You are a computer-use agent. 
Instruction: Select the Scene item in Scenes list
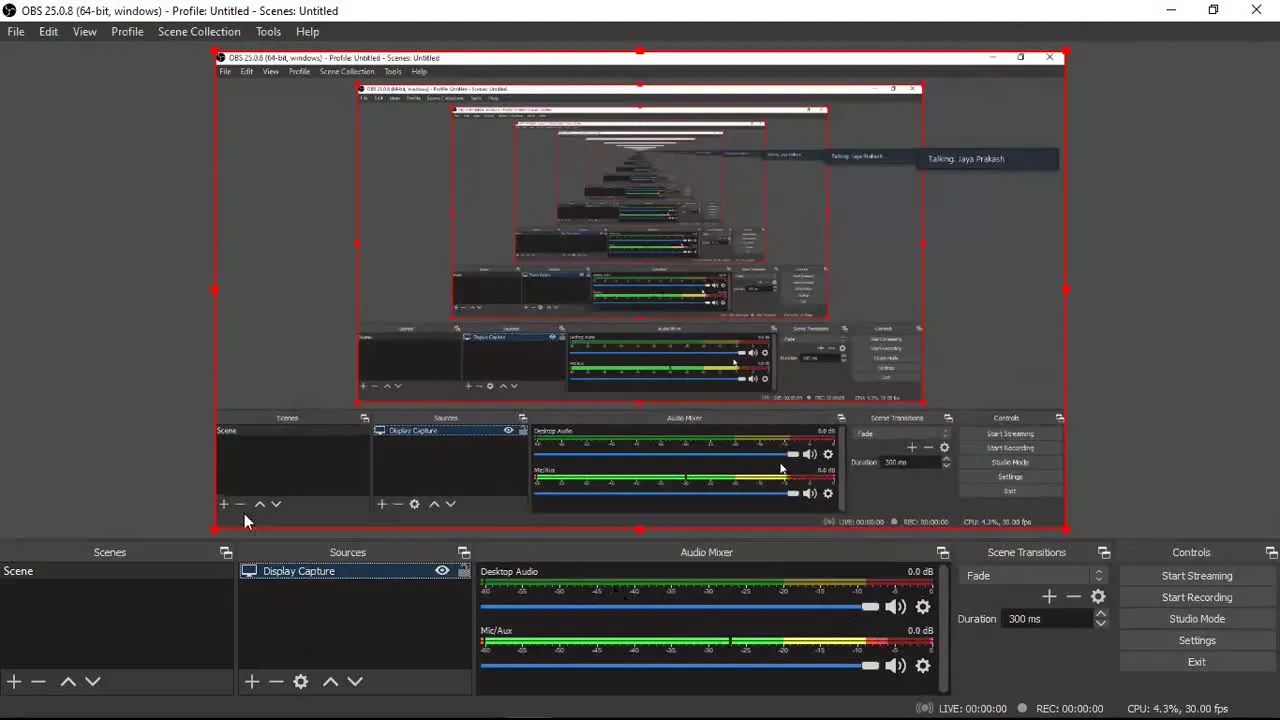tap(116, 571)
